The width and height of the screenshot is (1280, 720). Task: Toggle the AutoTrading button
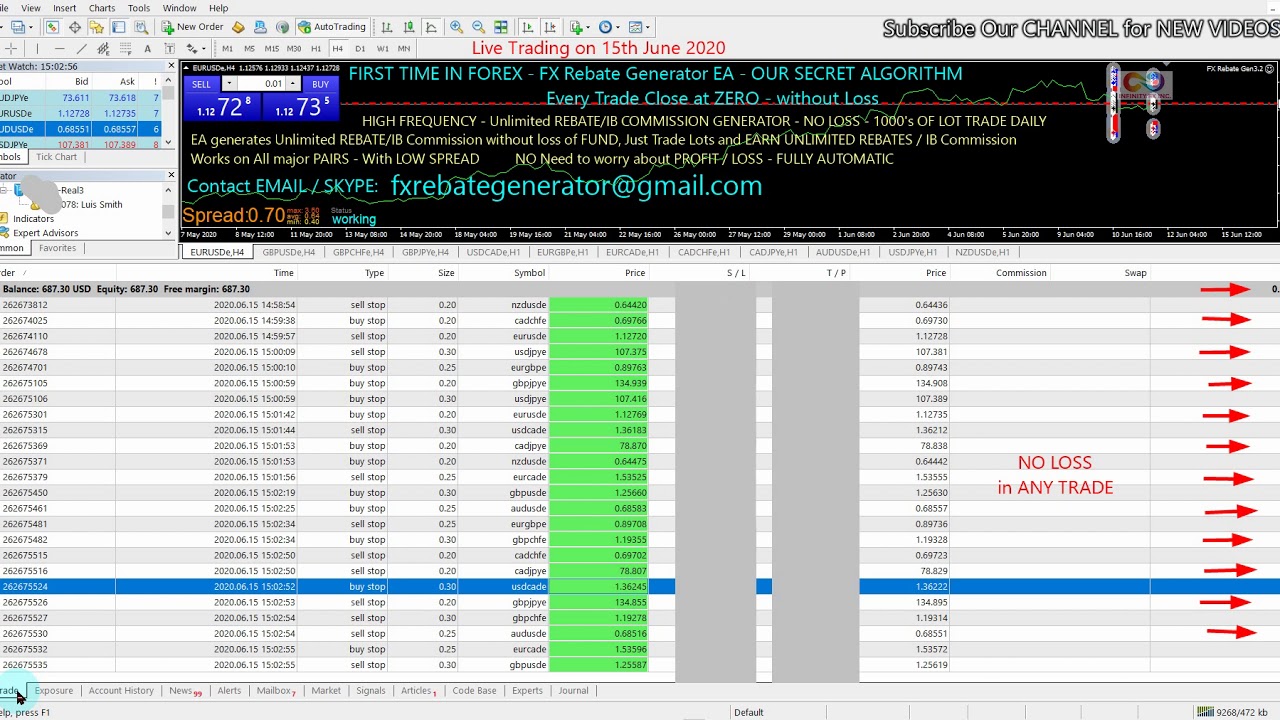point(333,27)
